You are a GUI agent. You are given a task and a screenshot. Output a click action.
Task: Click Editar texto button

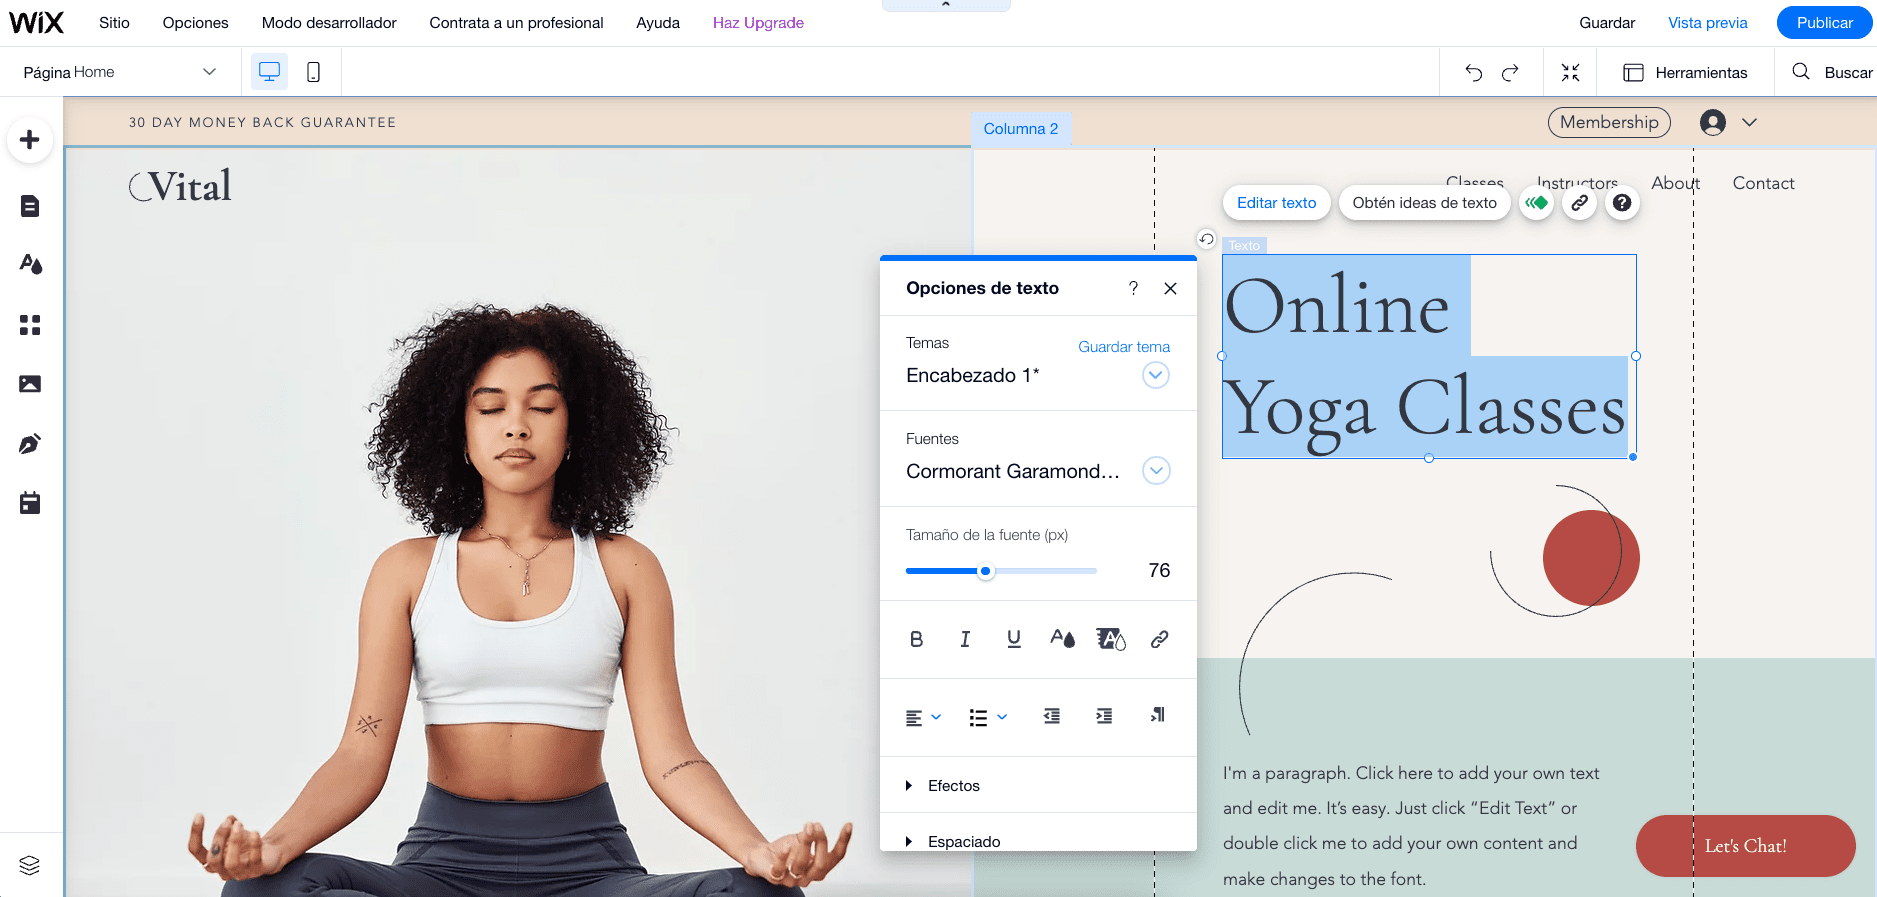click(1277, 203)
